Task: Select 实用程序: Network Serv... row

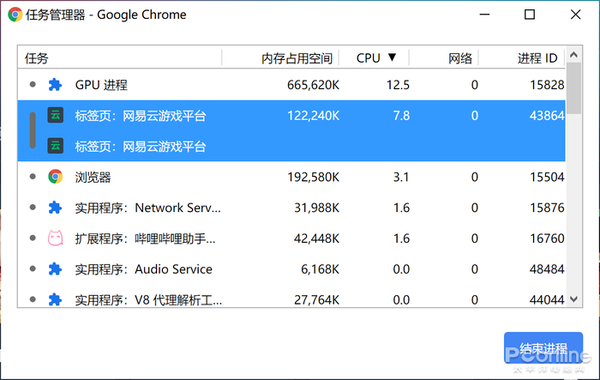Action: [292, 207]
